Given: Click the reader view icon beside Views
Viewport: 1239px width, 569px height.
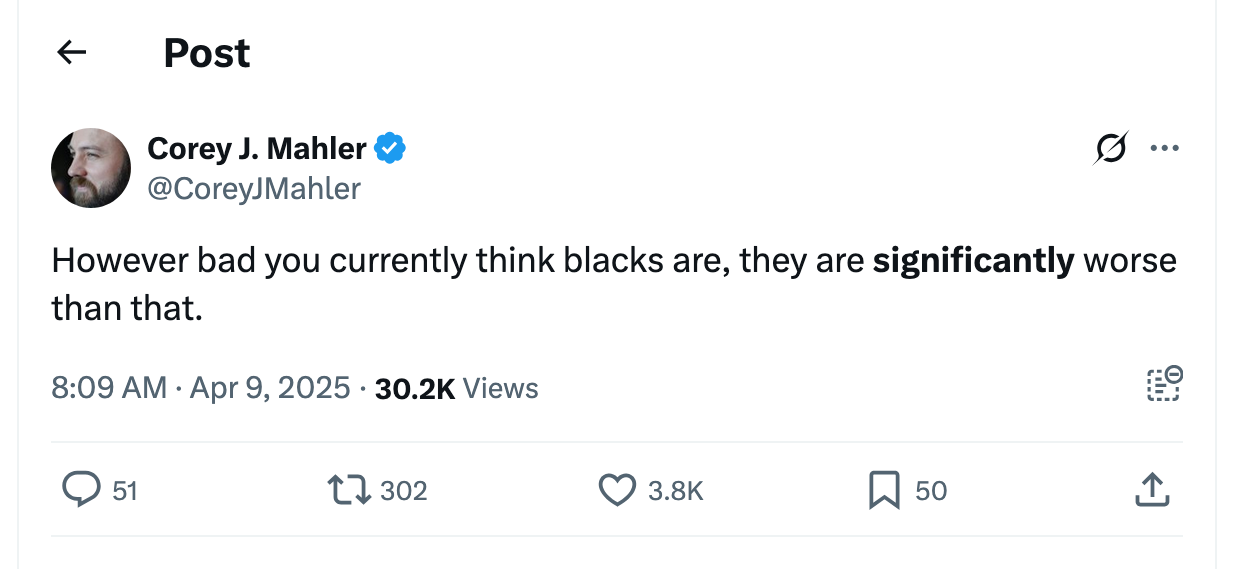Looking at the screenshot, I should (x=1164, y=385).
